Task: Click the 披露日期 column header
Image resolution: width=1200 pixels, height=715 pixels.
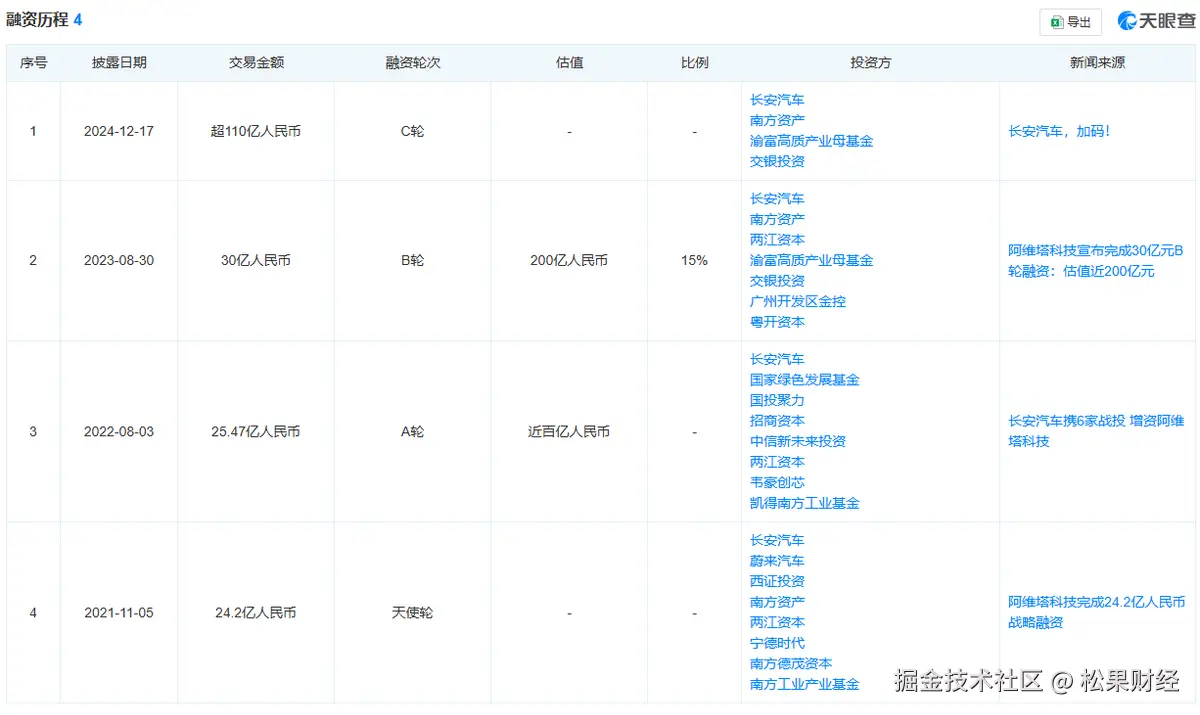Action: pos(119,62)
